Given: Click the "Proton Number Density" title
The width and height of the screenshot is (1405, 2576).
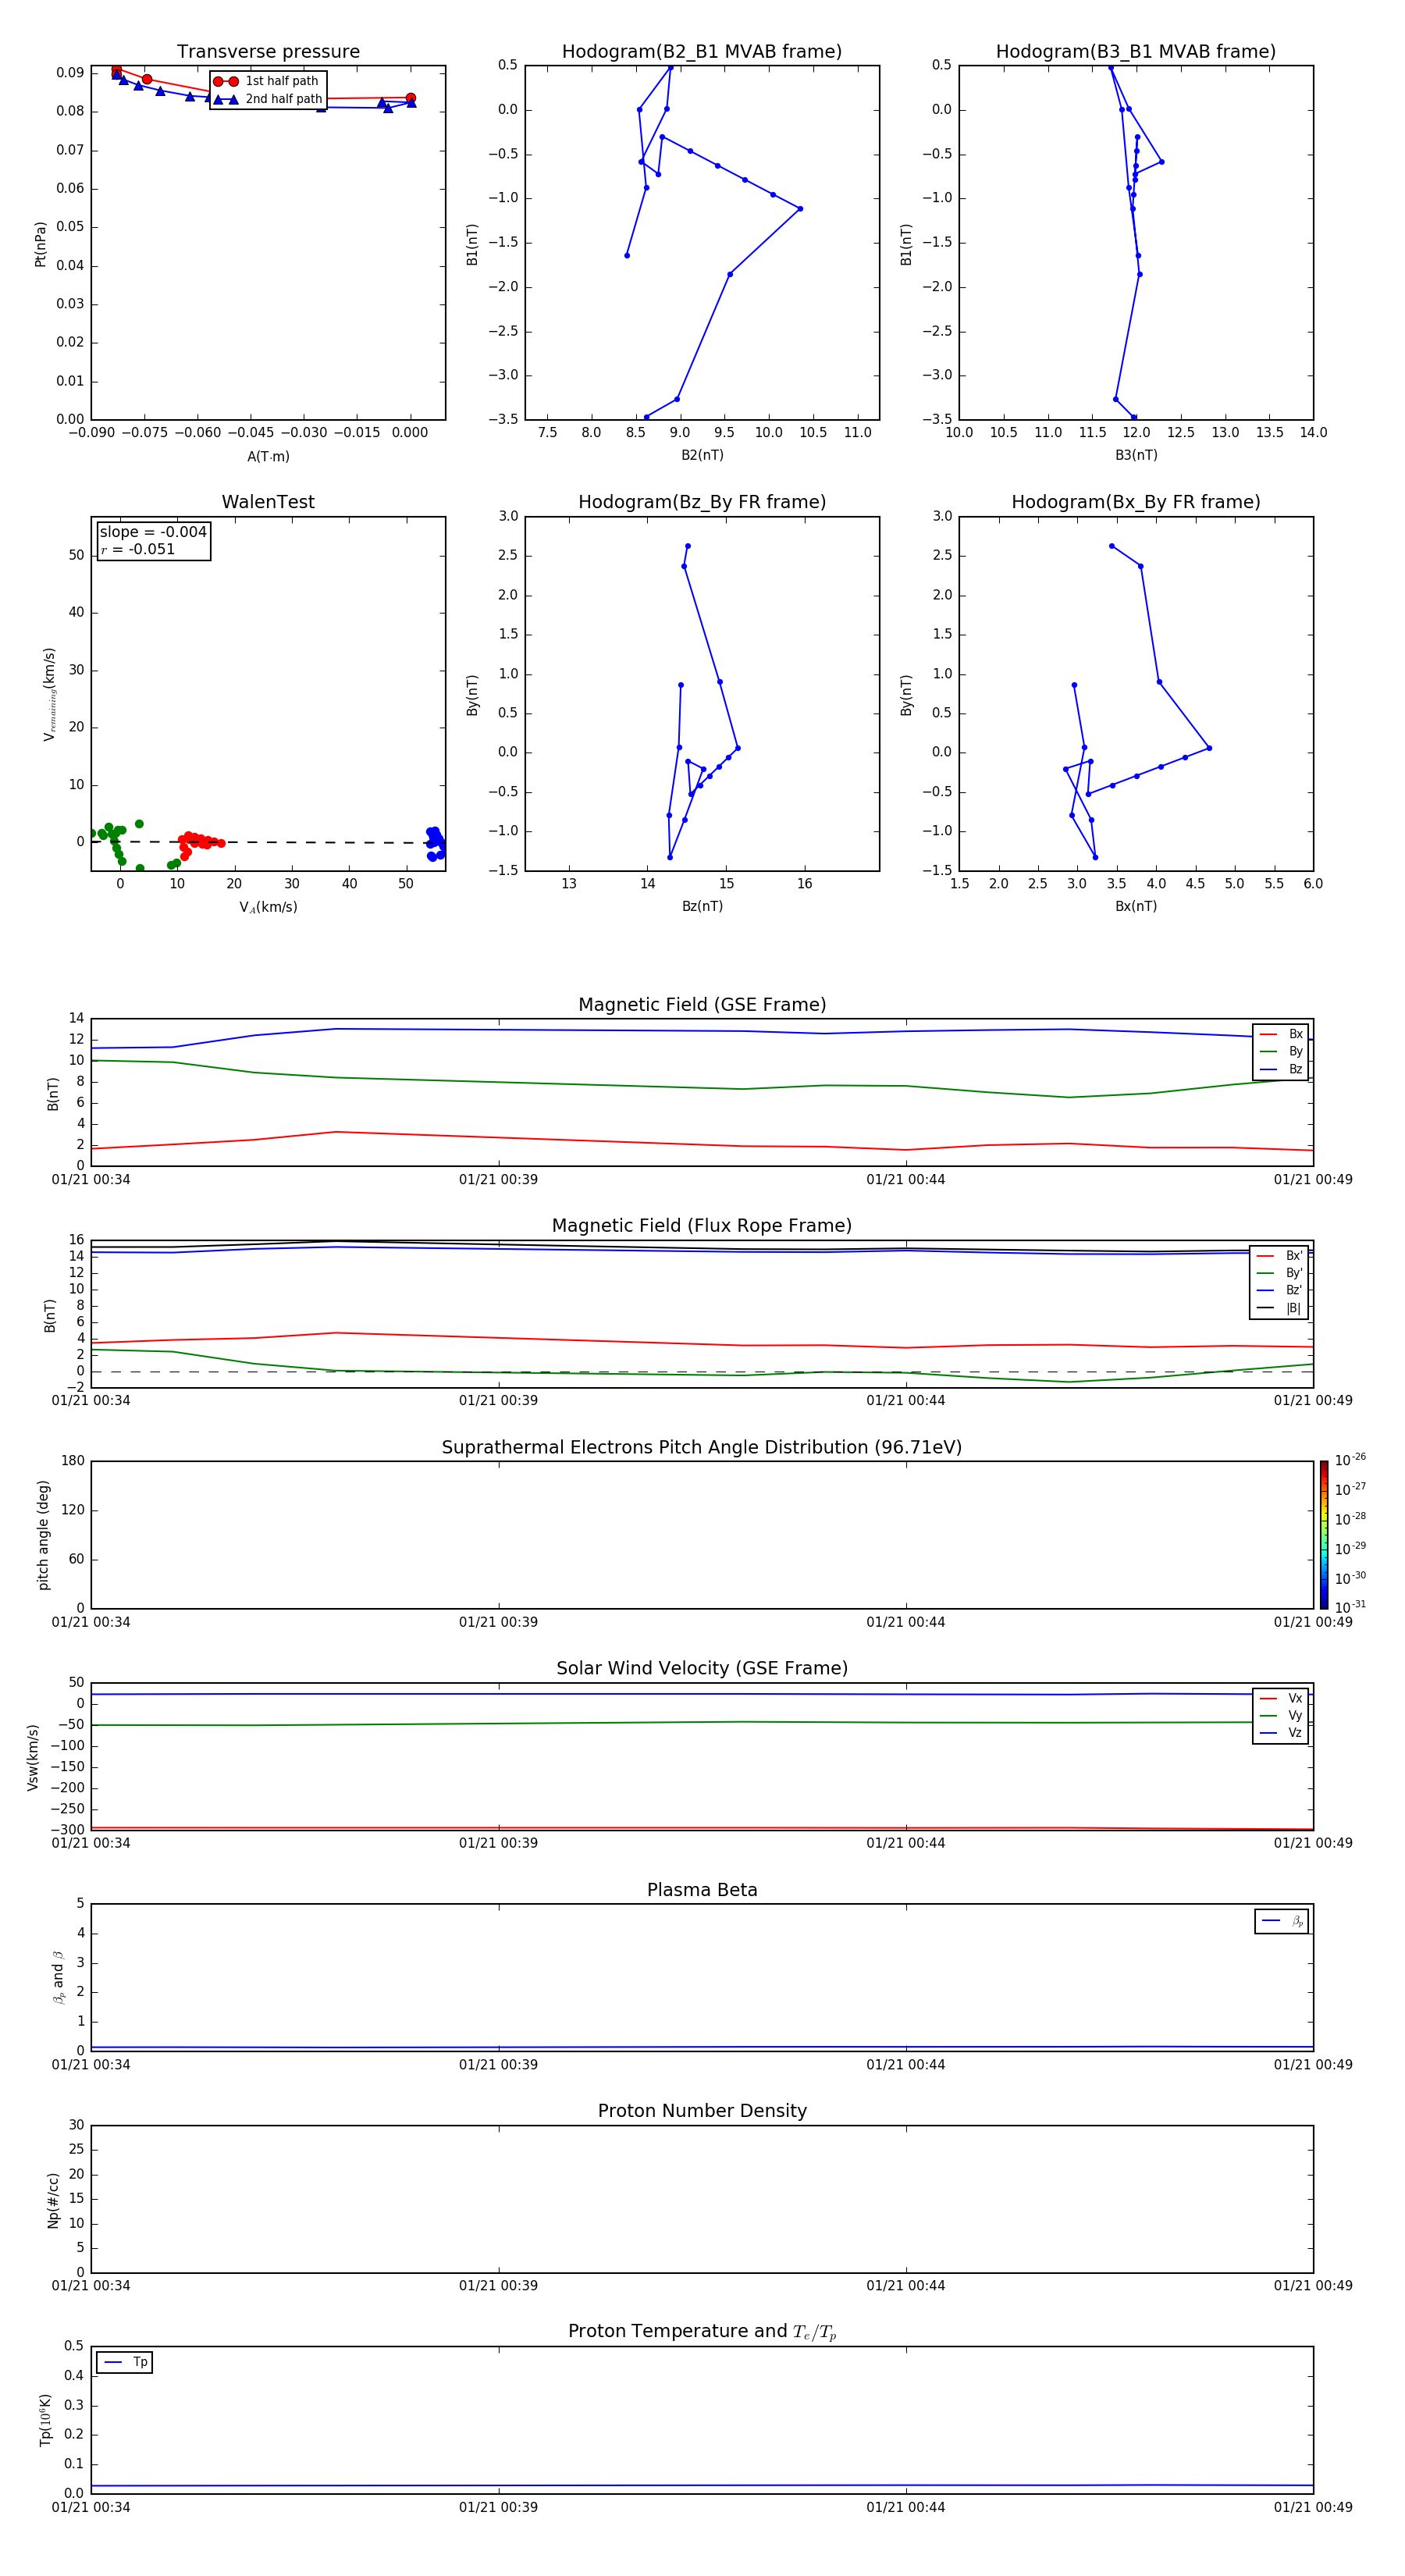Looking at the screenshot, I should click(702, 2111).
